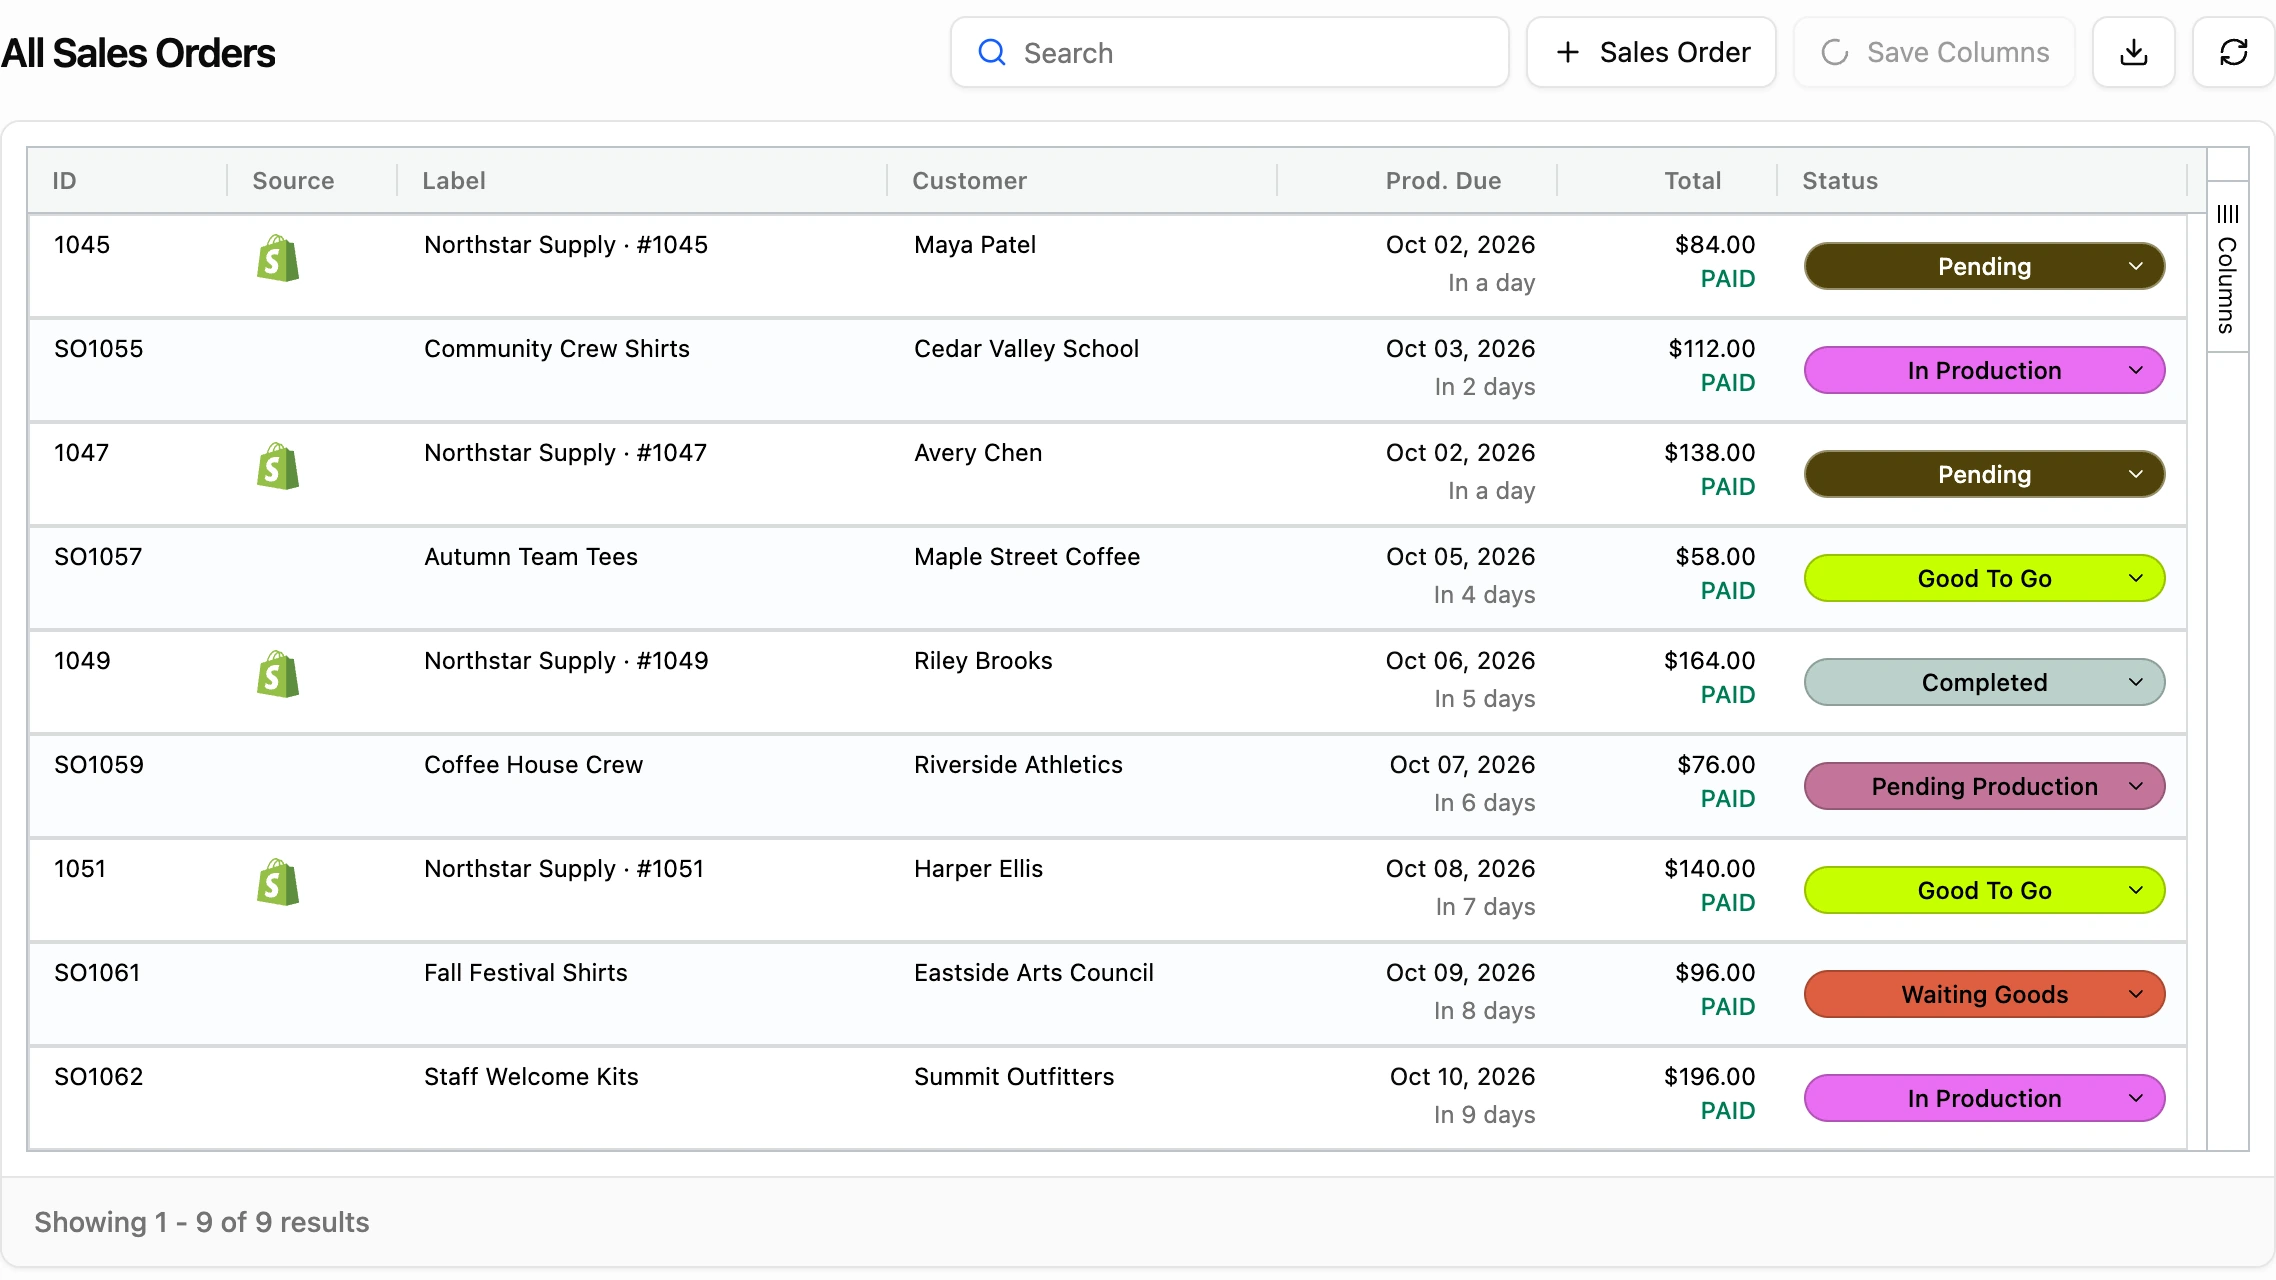Click Shopify icon for order 1051
Viewport: 2276px width, 1280px height.
click(x=278, y=883)
